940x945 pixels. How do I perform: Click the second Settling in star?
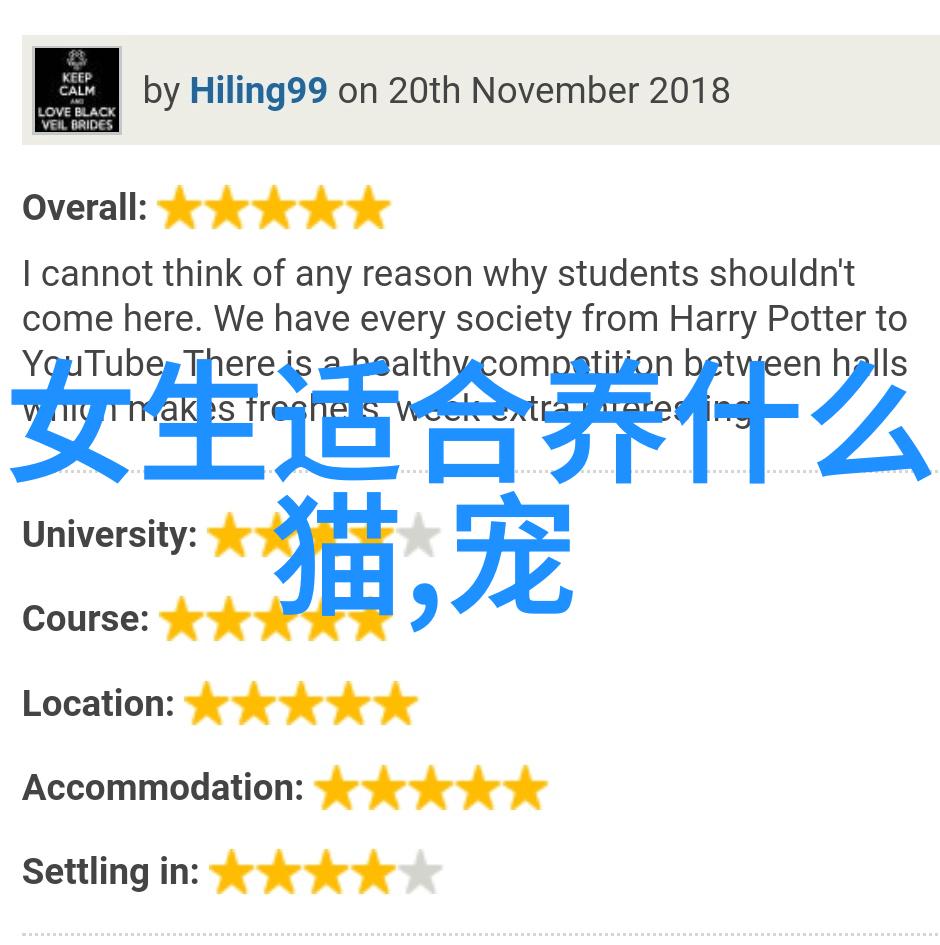[279, 872]
